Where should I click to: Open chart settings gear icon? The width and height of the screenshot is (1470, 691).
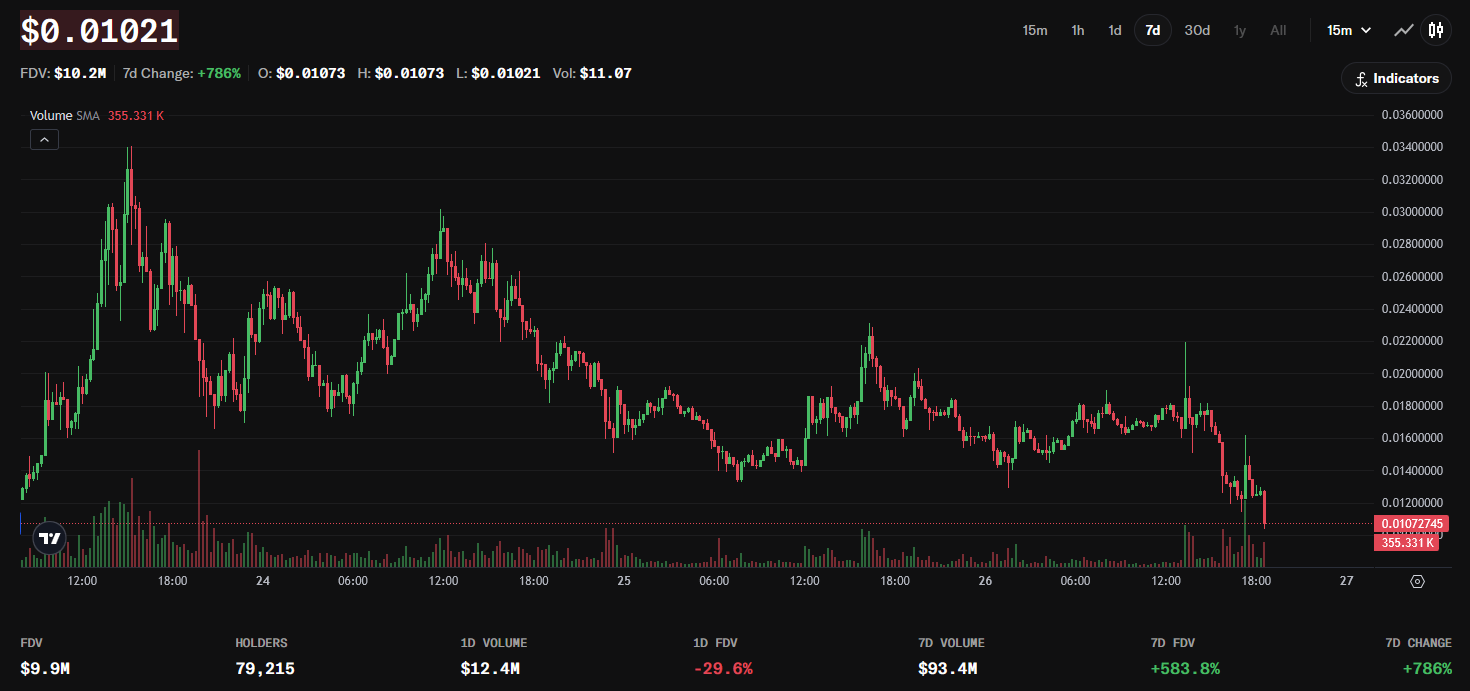point(1417,581)
